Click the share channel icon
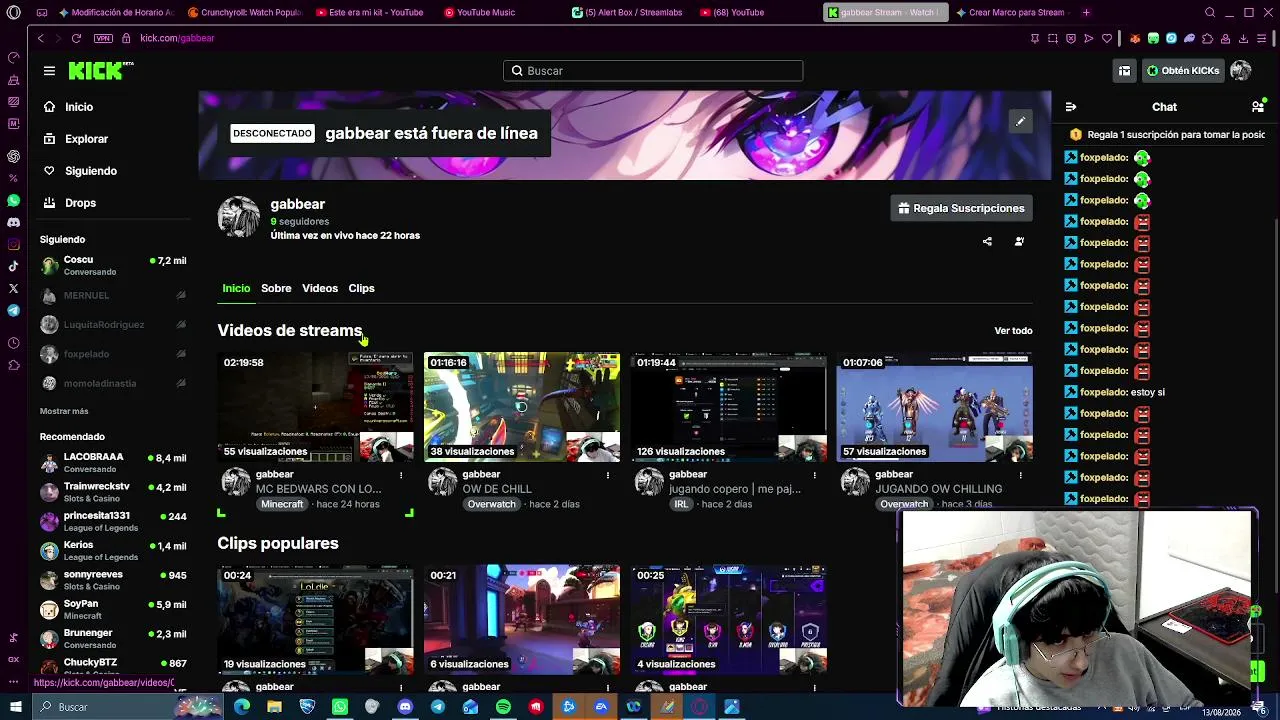The image size is (1280, 720). (987, 241)
